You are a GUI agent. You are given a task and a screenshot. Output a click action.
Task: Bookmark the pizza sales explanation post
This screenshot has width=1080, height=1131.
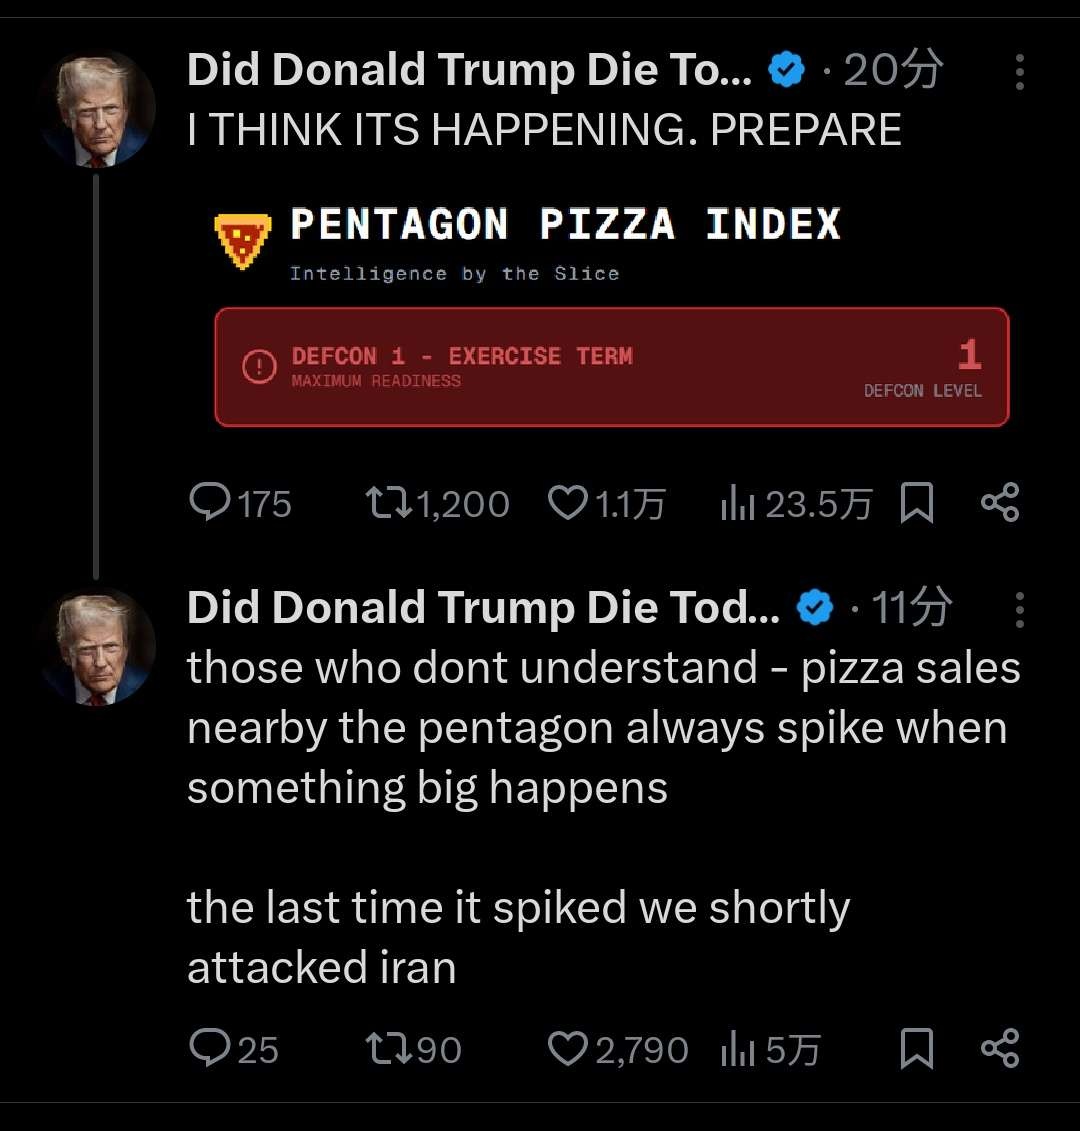coord(916,1048)
